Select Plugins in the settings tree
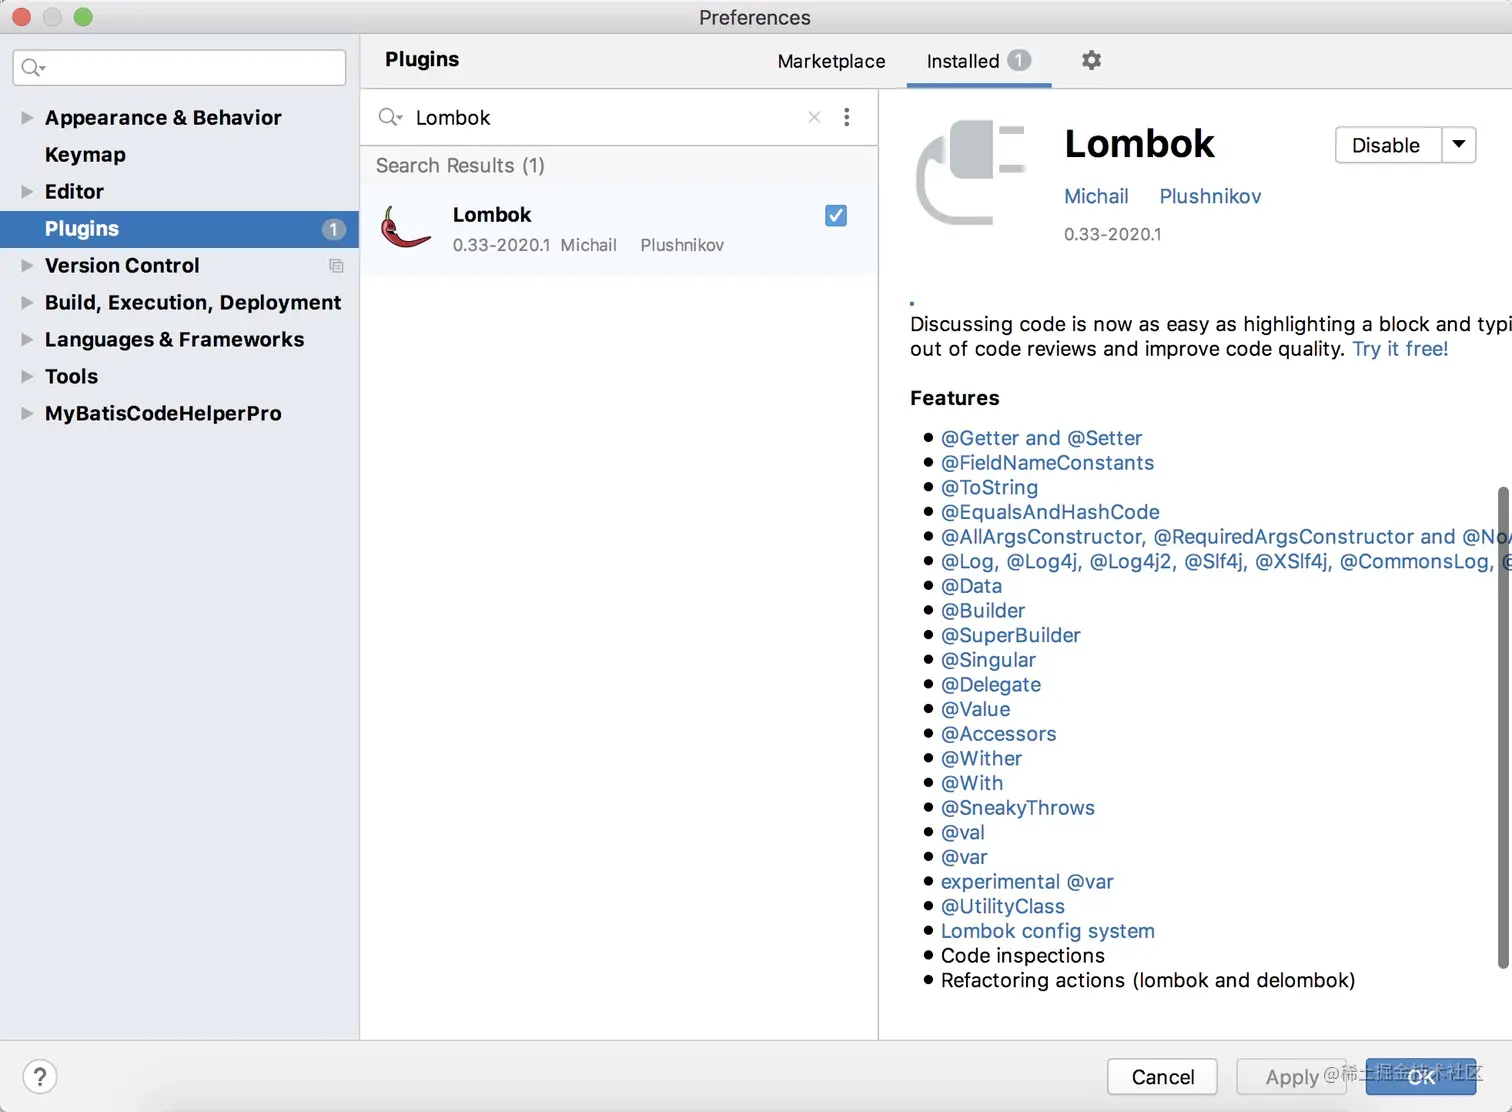The width and height of the screenshot is (1512, 1112). tap(179, 229)
